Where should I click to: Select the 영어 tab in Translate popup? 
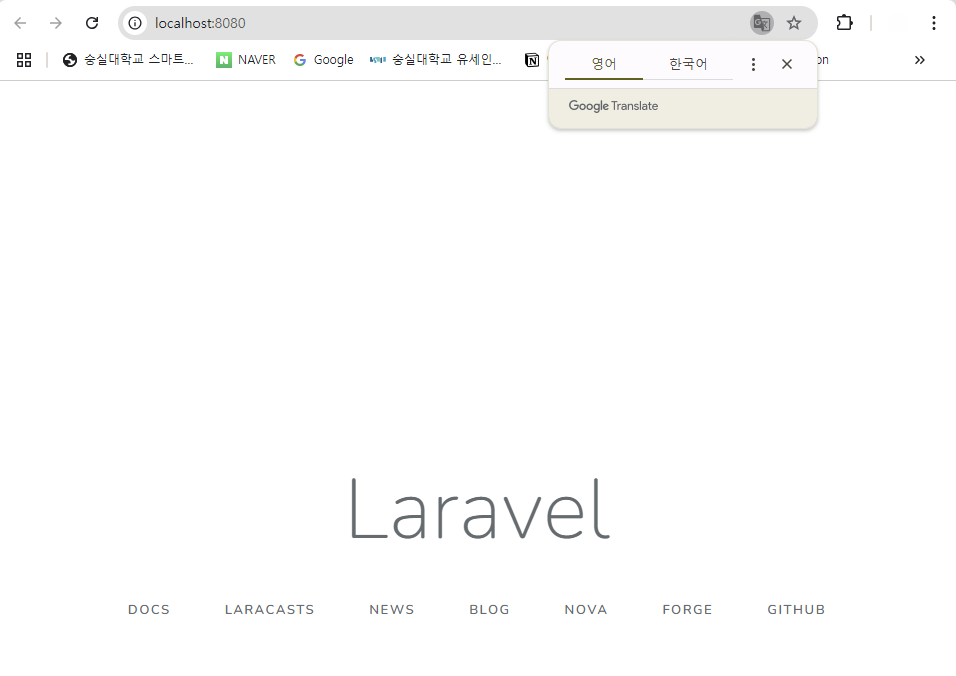click(x=604, y=64)
